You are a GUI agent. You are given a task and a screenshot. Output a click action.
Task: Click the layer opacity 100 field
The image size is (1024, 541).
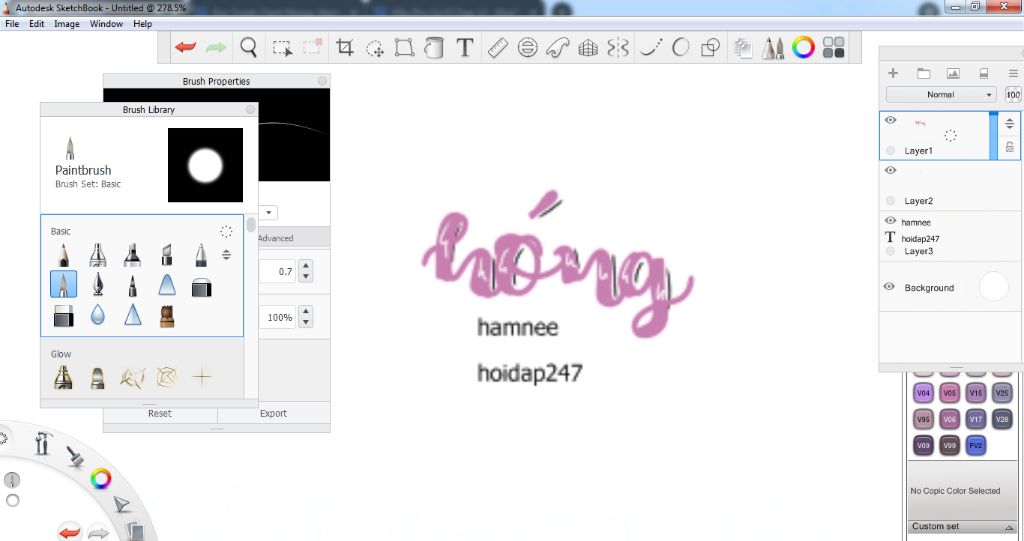click(1013, 95)
